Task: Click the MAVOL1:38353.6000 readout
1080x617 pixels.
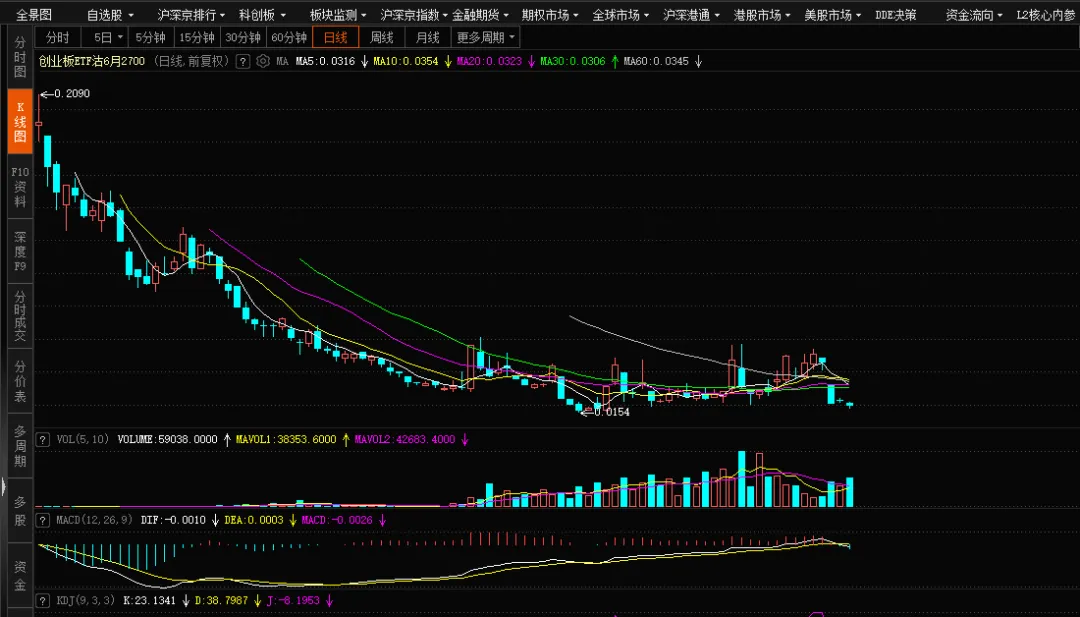Action: pyautogui.click(x=286, y=439)
